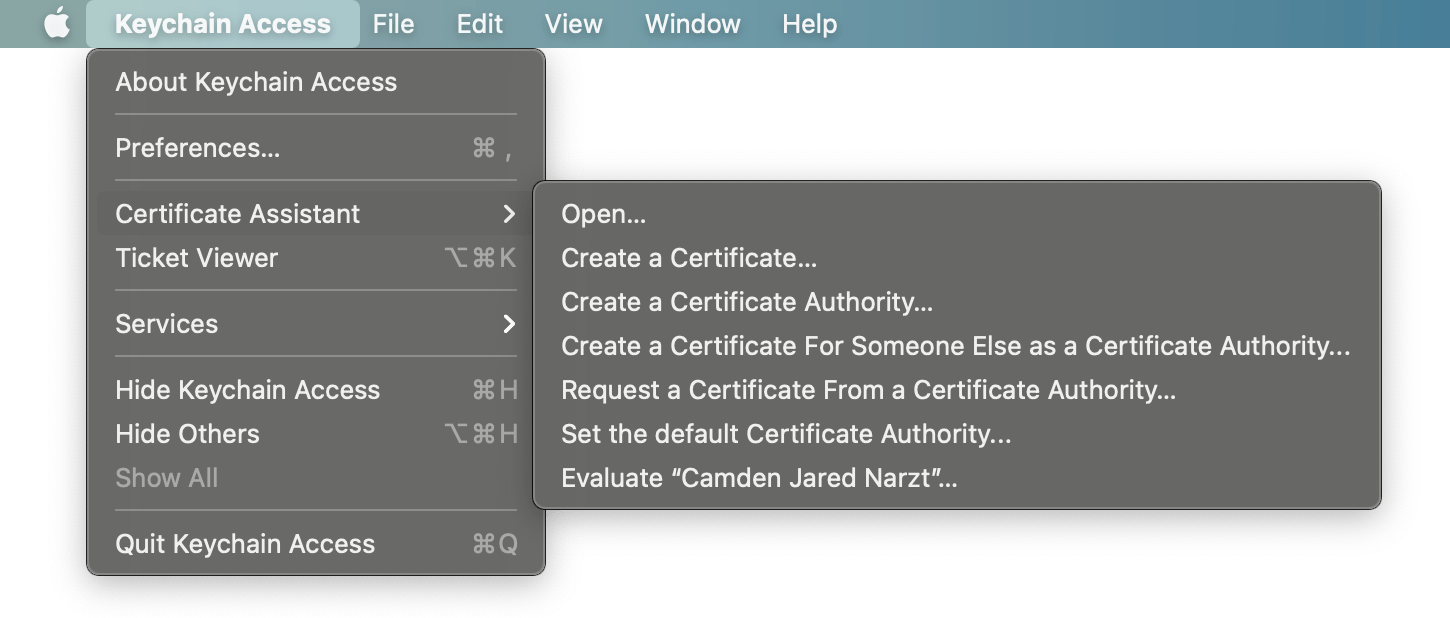The height and width of the screenshot is (618, 1450).
Task: Open the Apple logo menu
Action: click(57, 24)
